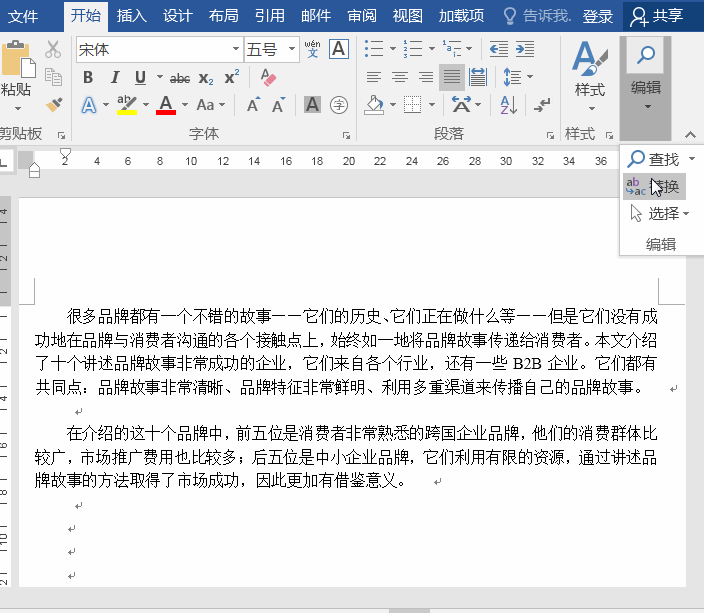Toggle Superscript x² formatting
Viewport: 704px width, 613px height.
point(232,77)
